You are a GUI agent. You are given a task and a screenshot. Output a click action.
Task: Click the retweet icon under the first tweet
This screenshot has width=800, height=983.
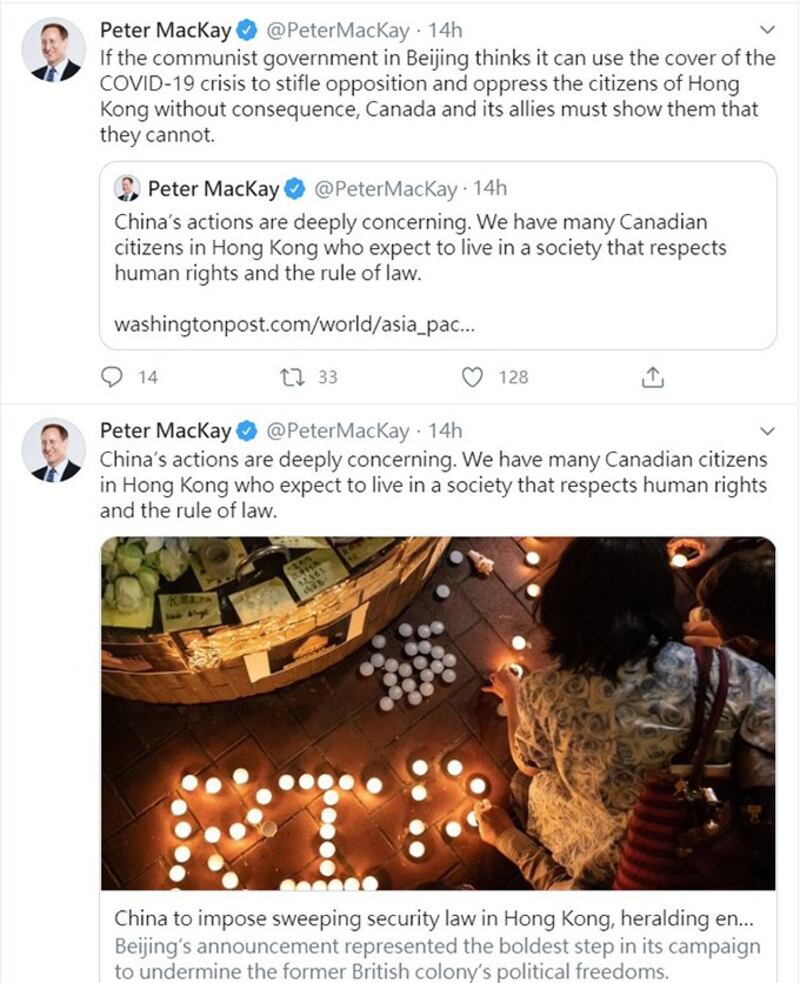point(294,377)
